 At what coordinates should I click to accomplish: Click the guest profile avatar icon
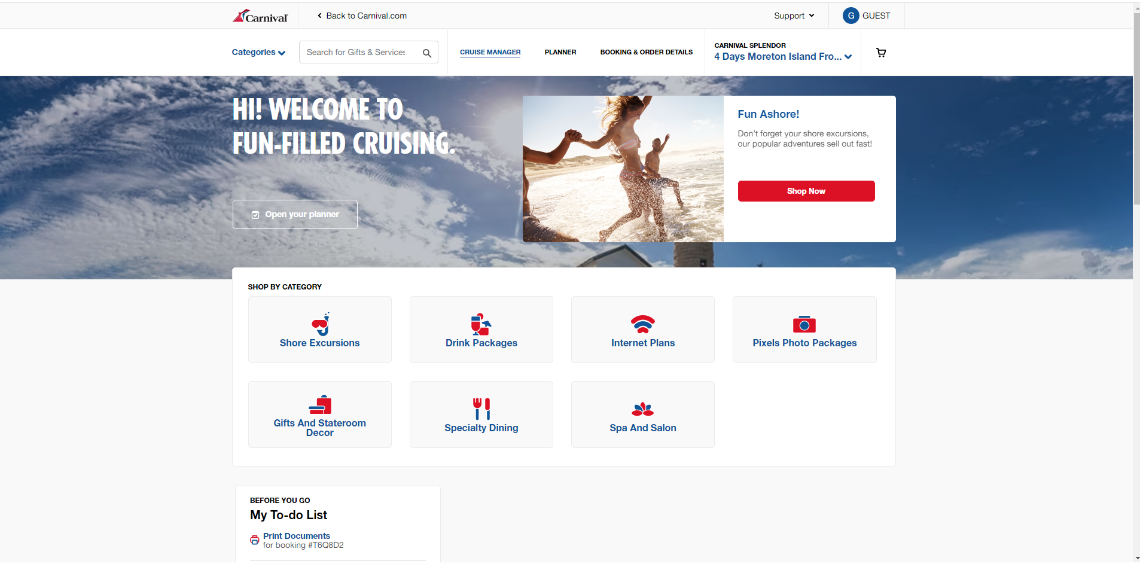click(x=851, y=16)
